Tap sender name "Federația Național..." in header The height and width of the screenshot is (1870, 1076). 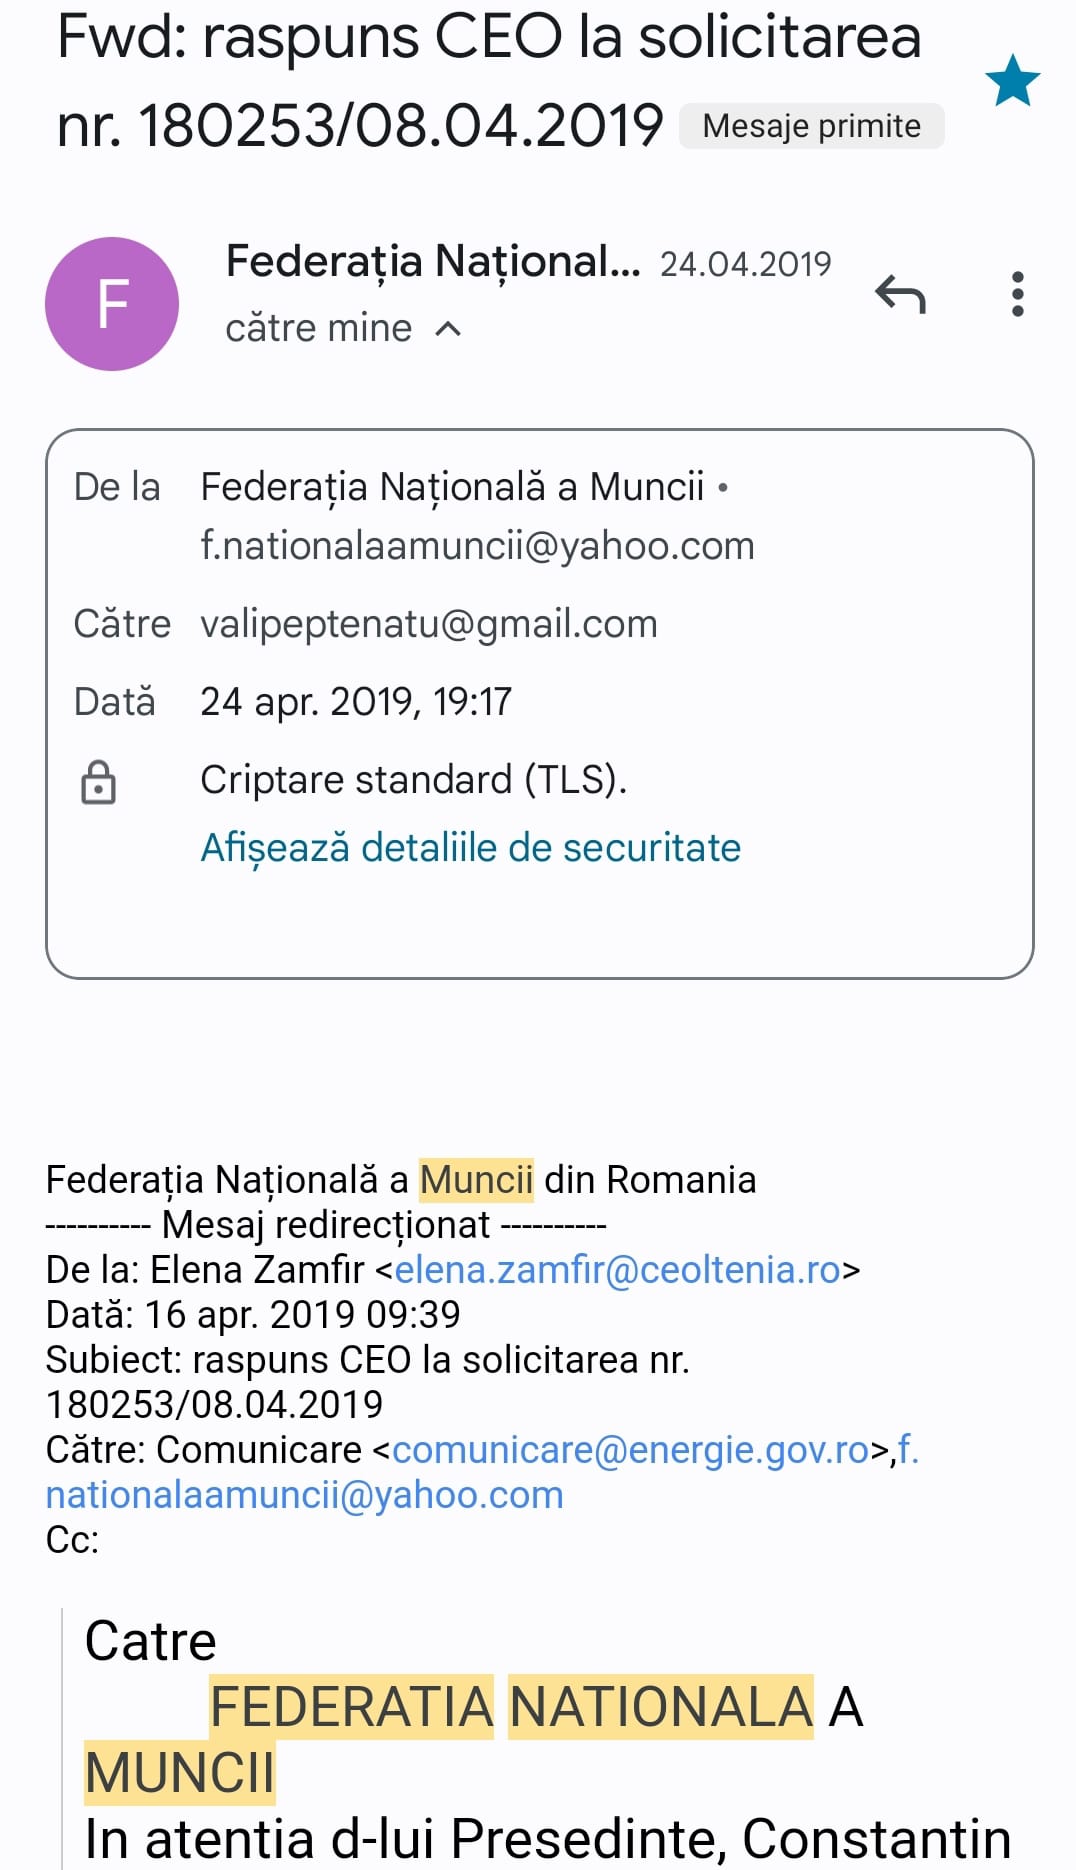[432, 262]
